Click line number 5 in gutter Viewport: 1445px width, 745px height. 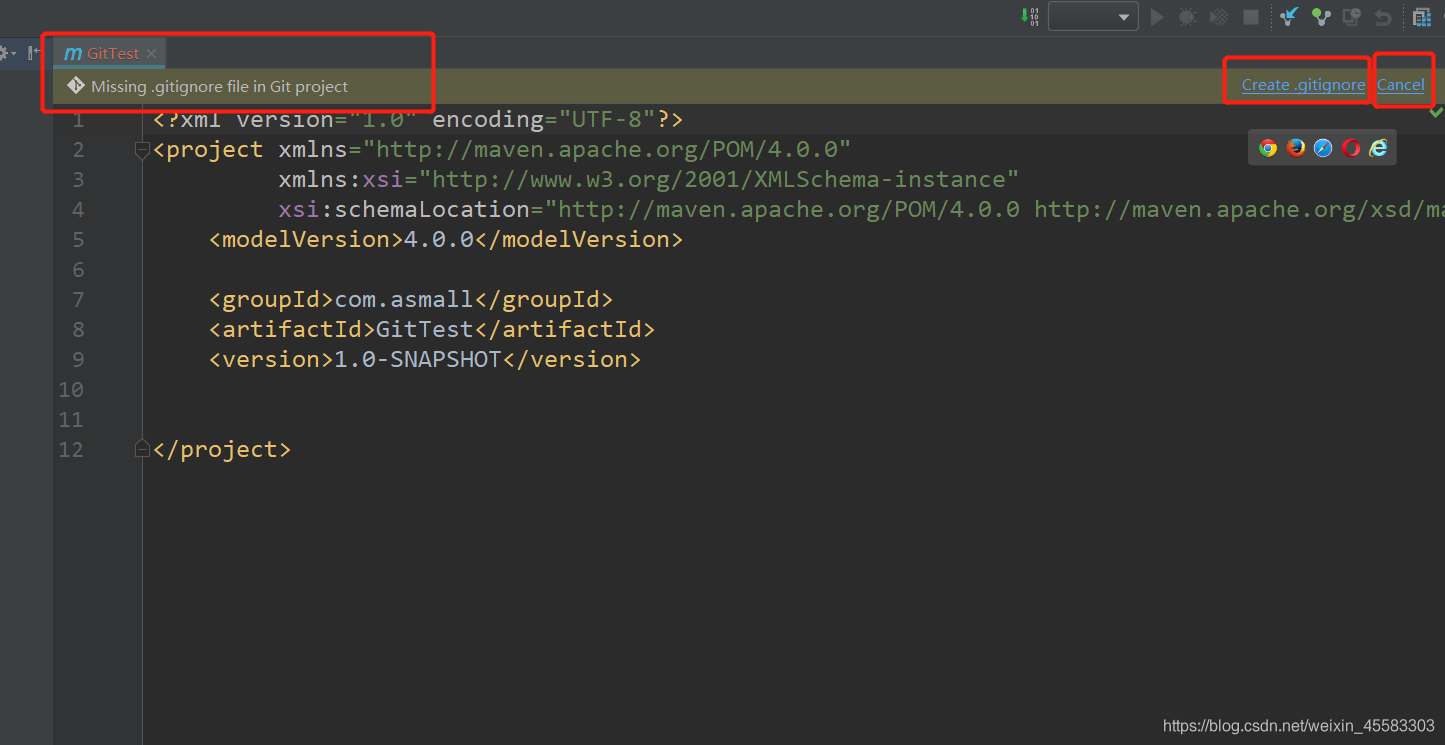pos(77,239)
